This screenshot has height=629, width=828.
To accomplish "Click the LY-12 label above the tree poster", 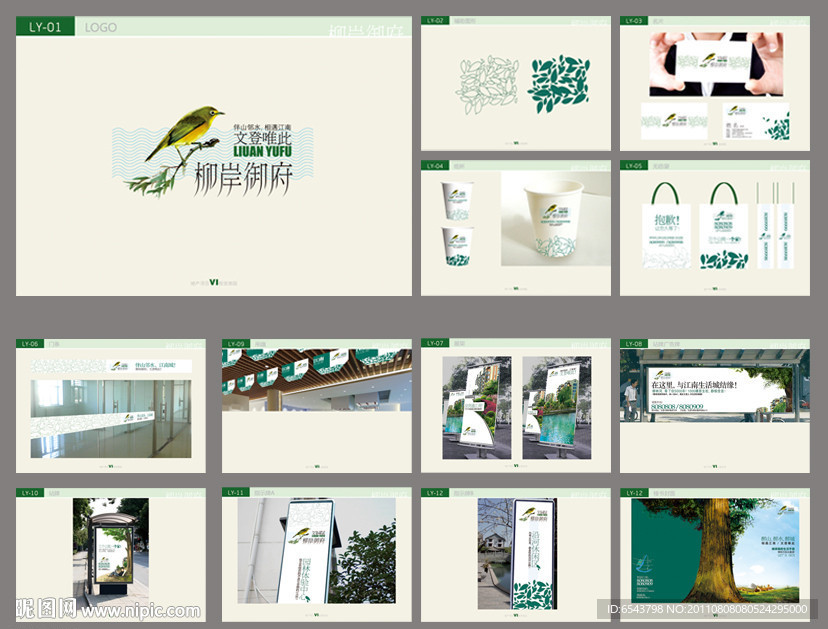I will pyautogui.click(x=634, y=493).
